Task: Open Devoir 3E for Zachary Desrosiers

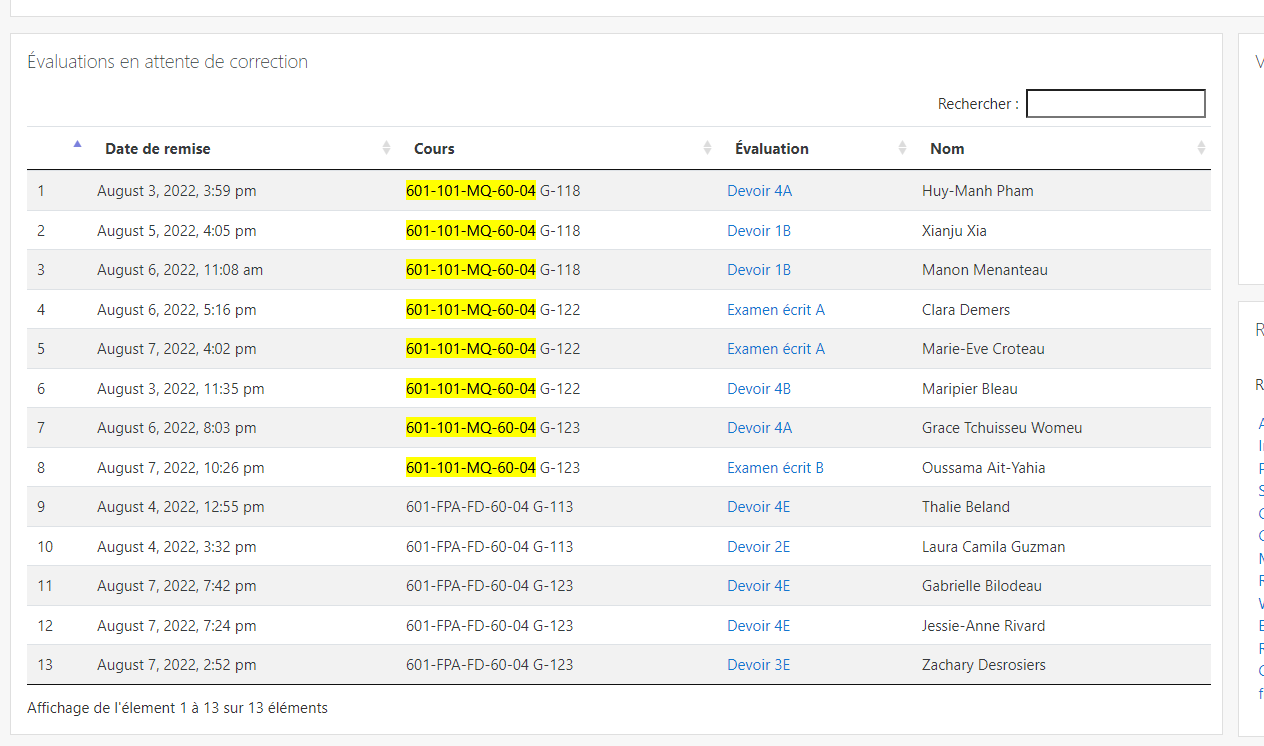Action: click(758, 664)
